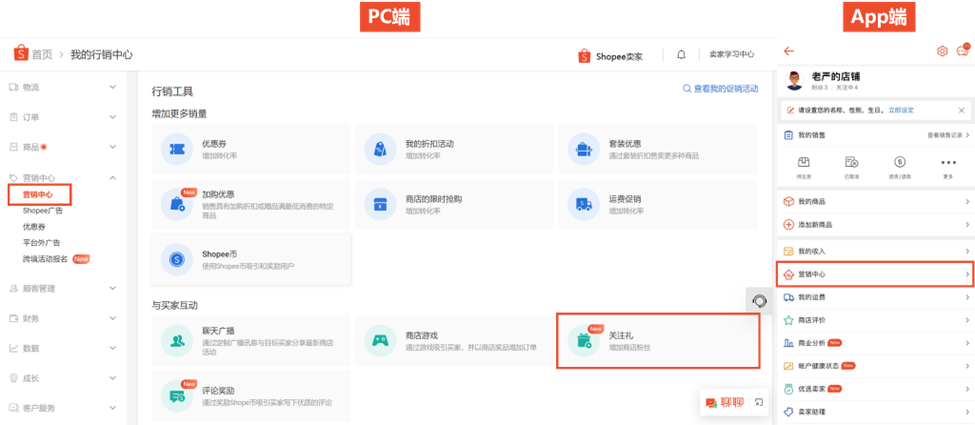This screenshot has height=425, width=975.
Task: Open the App chat bubble icon
Action: 962,51
